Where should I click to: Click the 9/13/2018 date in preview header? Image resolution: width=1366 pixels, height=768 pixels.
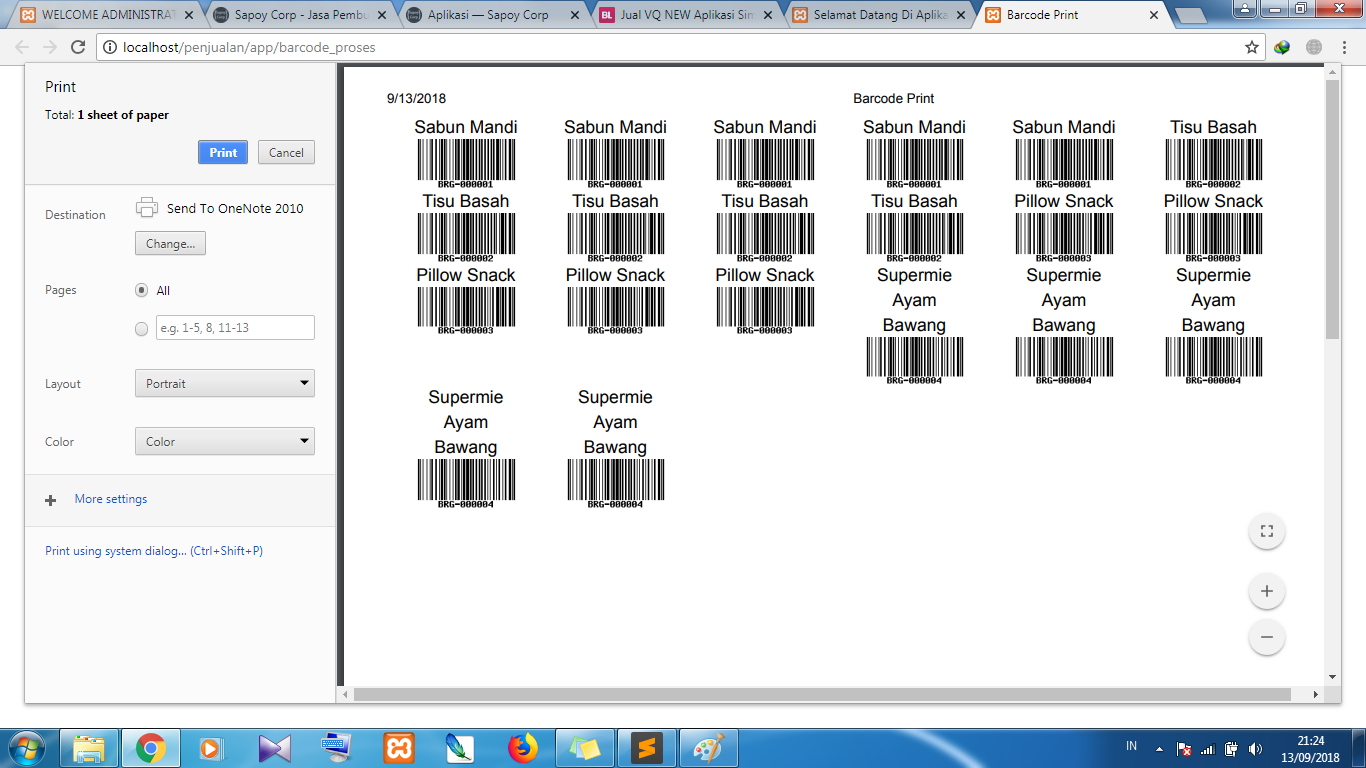tap(416, 98)
